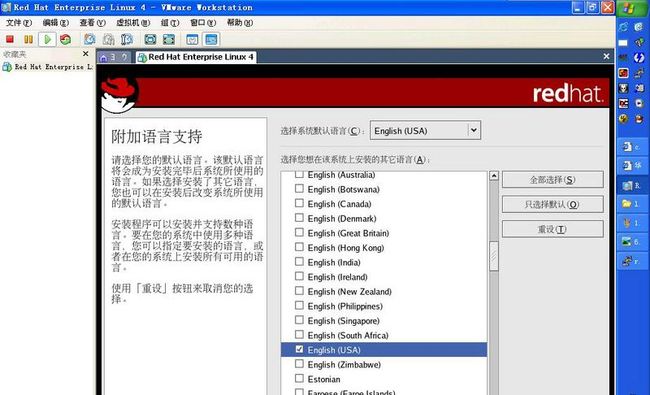The height and width of the screenshot is (395, 650).
Task: Open the 编辑(E) Edit menu
Action: (56, 23)
